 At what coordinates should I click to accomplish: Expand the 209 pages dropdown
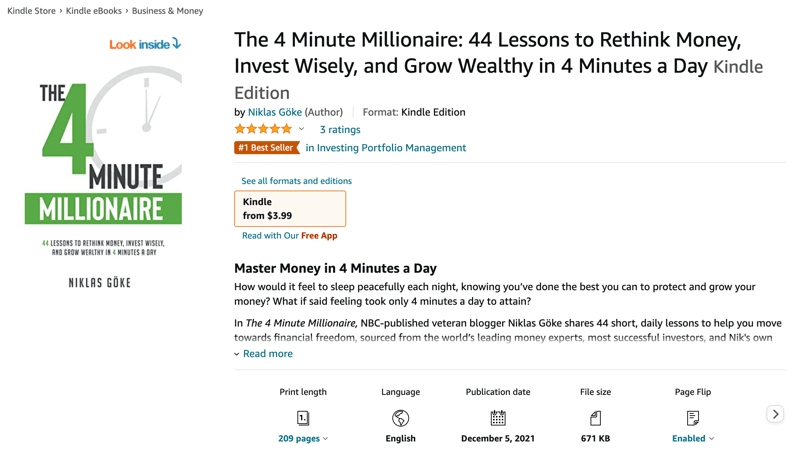(x=303, y=438)
